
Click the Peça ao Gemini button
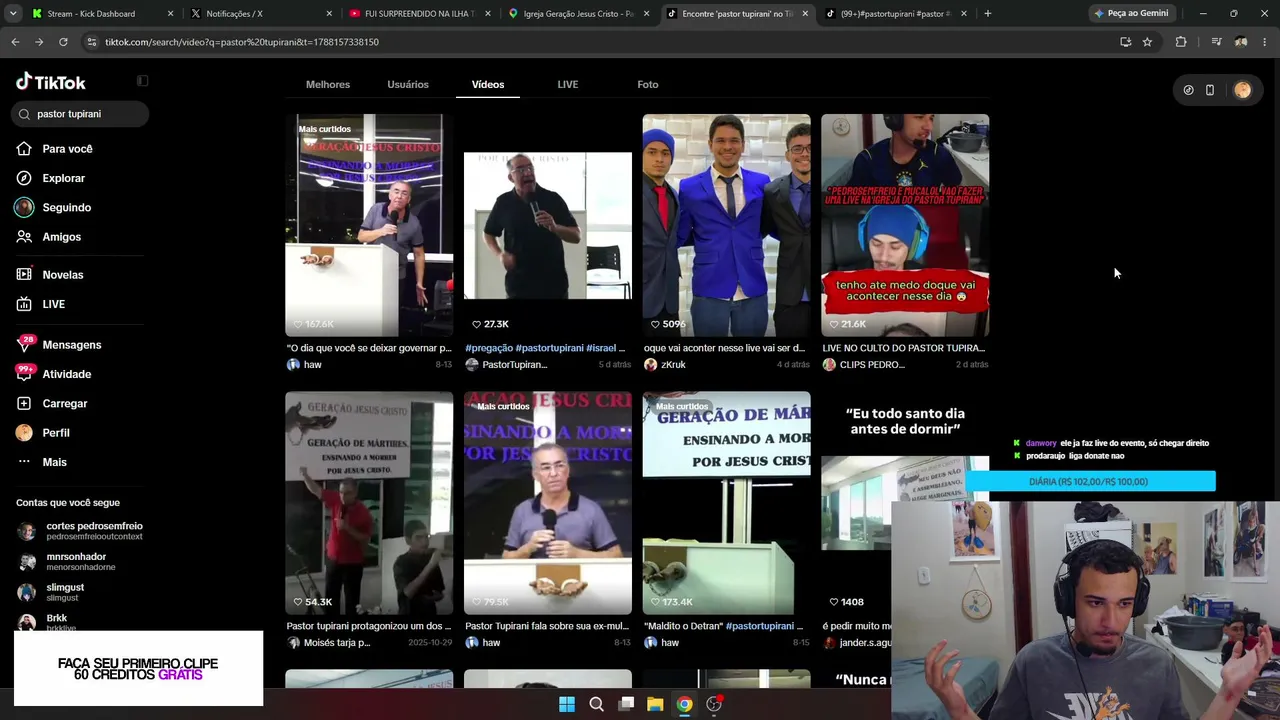coord(1131,14)
